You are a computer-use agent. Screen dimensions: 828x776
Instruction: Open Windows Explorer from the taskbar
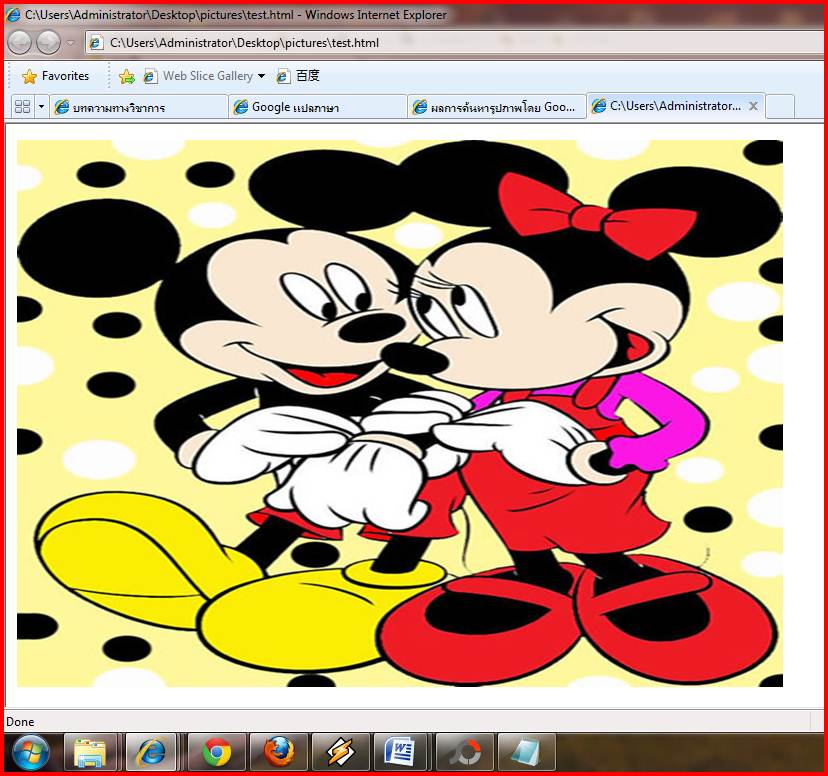coord(90,752)
